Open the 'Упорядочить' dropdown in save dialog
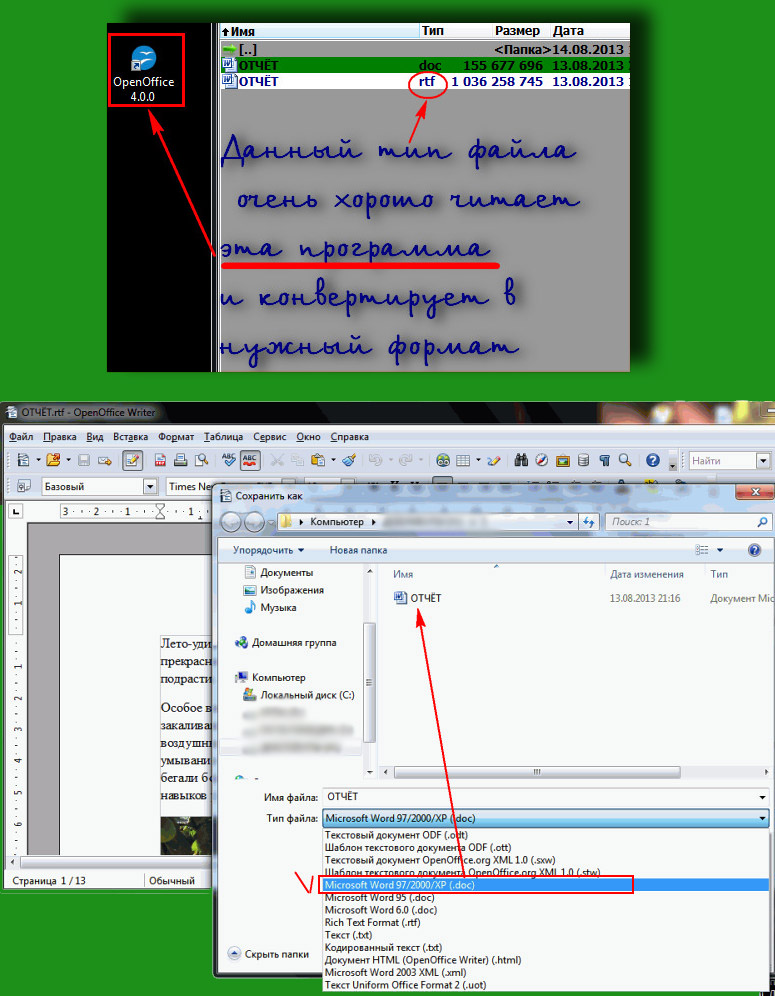This screenshot has width=775, height=996. click(269, 549)
